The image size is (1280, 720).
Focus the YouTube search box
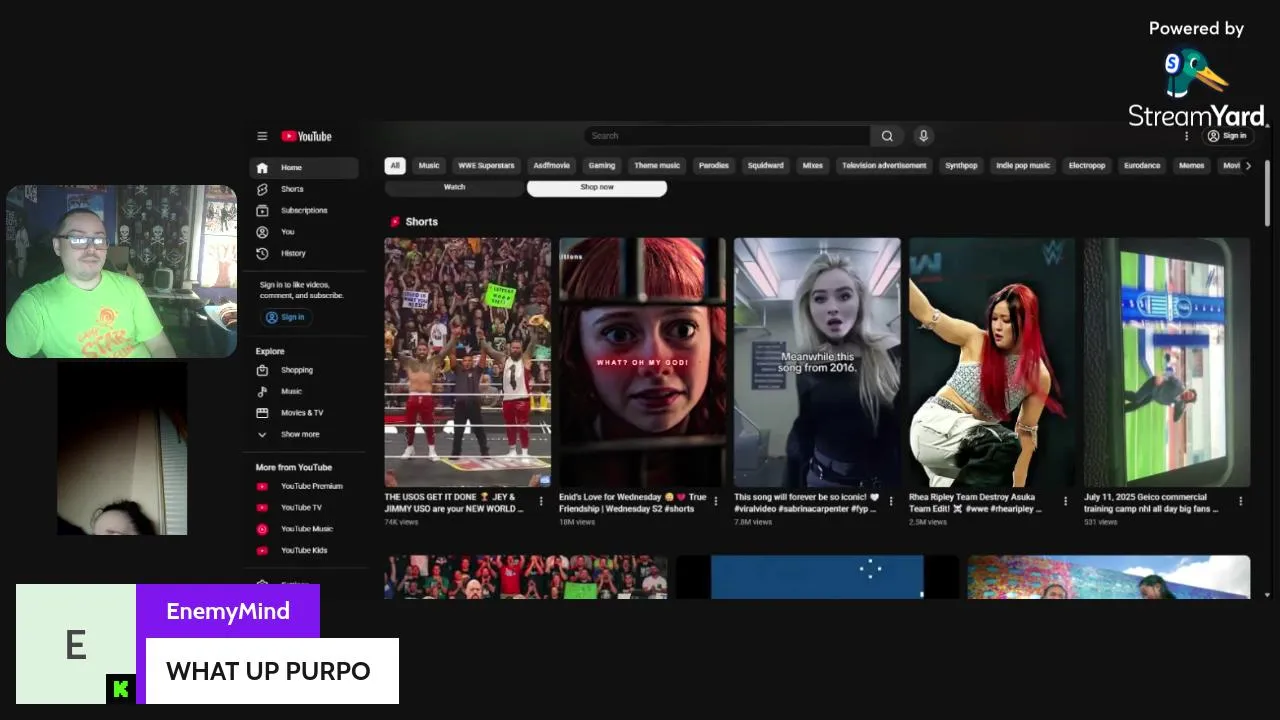tap(727, 136)
